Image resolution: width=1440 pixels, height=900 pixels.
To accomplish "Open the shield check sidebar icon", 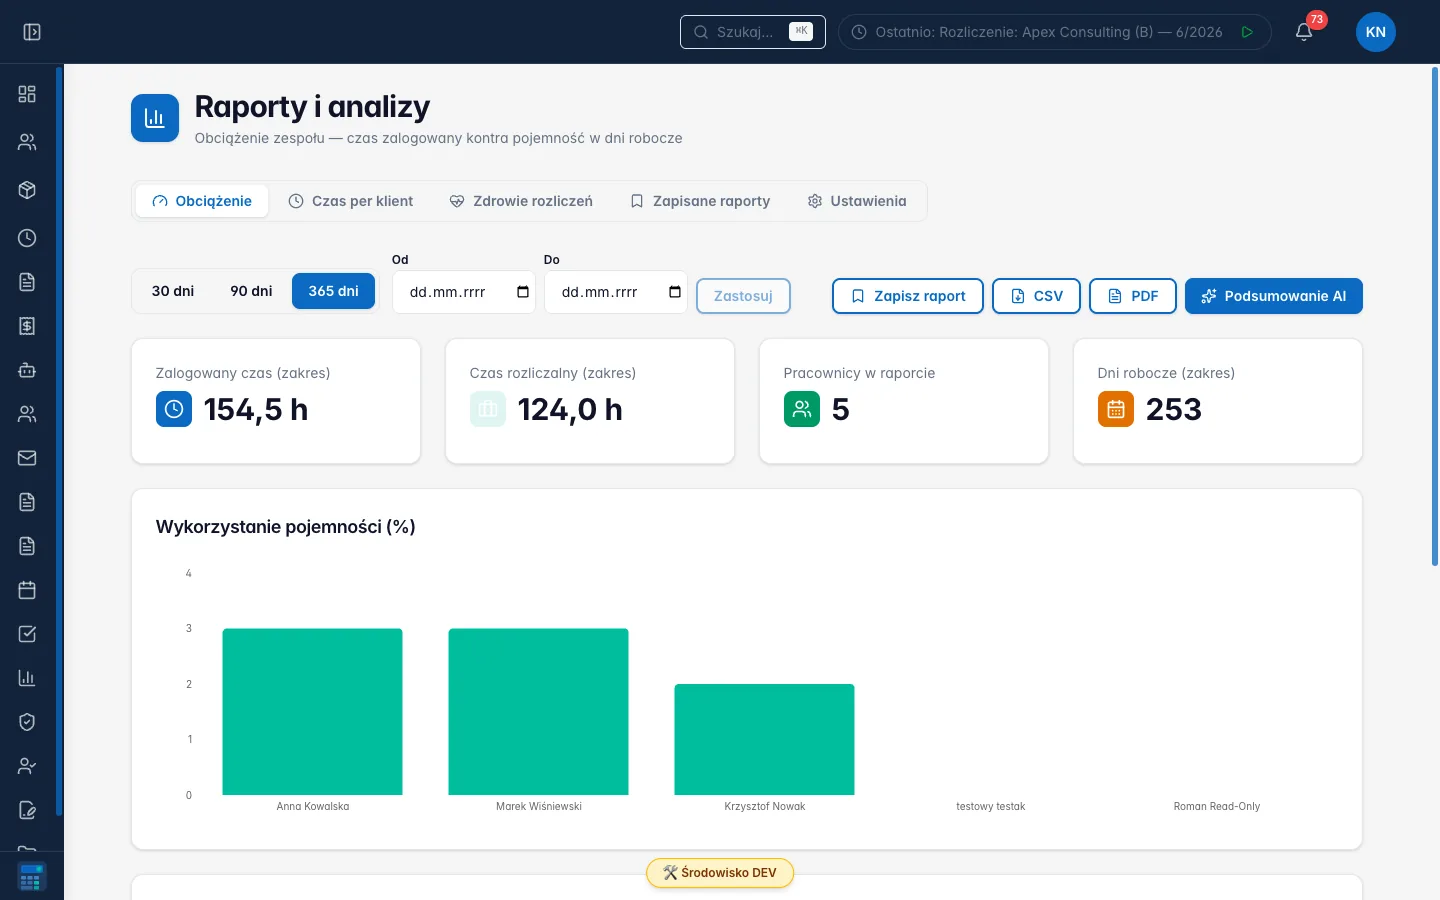I will (x=27, y=722).
